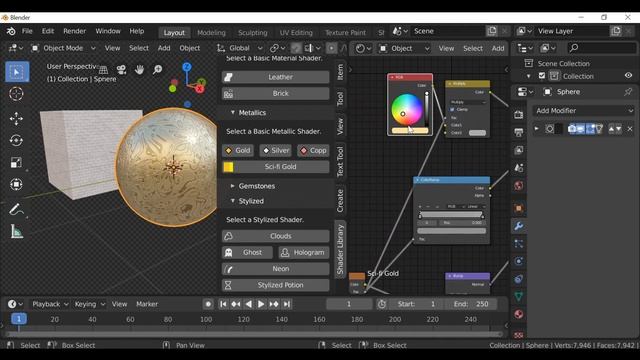Switch to the Modeling workspace tab
This screenshot has height=360, width=640.
point(211,33)
